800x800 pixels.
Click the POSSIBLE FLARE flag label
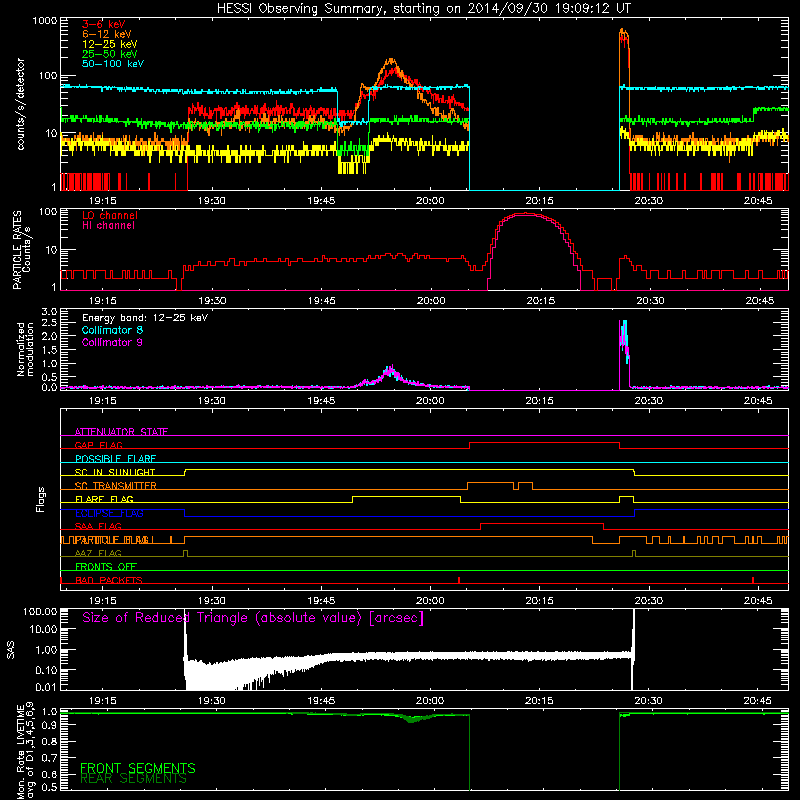[115, 459]
